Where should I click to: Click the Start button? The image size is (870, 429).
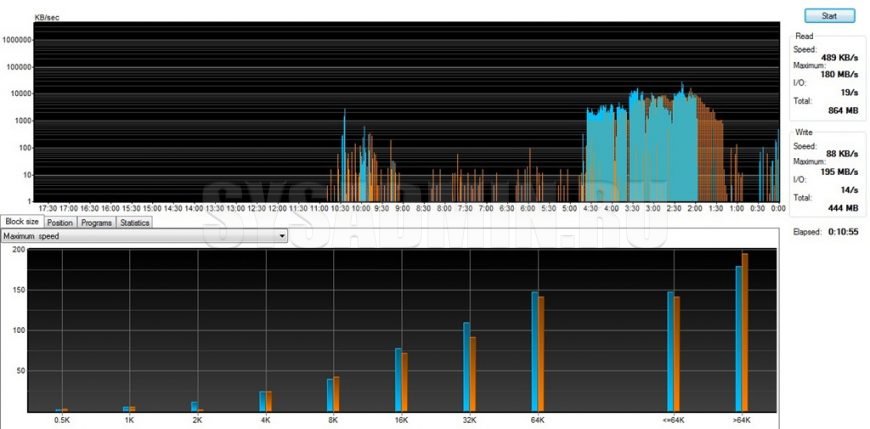829,16
